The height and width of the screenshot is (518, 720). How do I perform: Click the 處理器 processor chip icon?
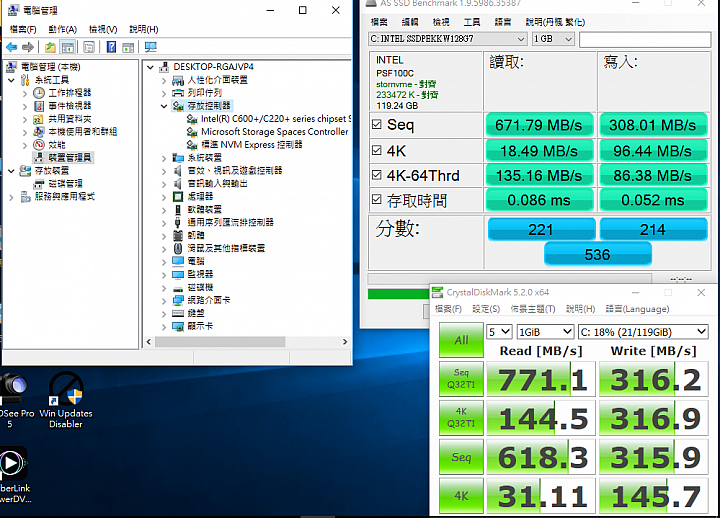pos(178,197)
